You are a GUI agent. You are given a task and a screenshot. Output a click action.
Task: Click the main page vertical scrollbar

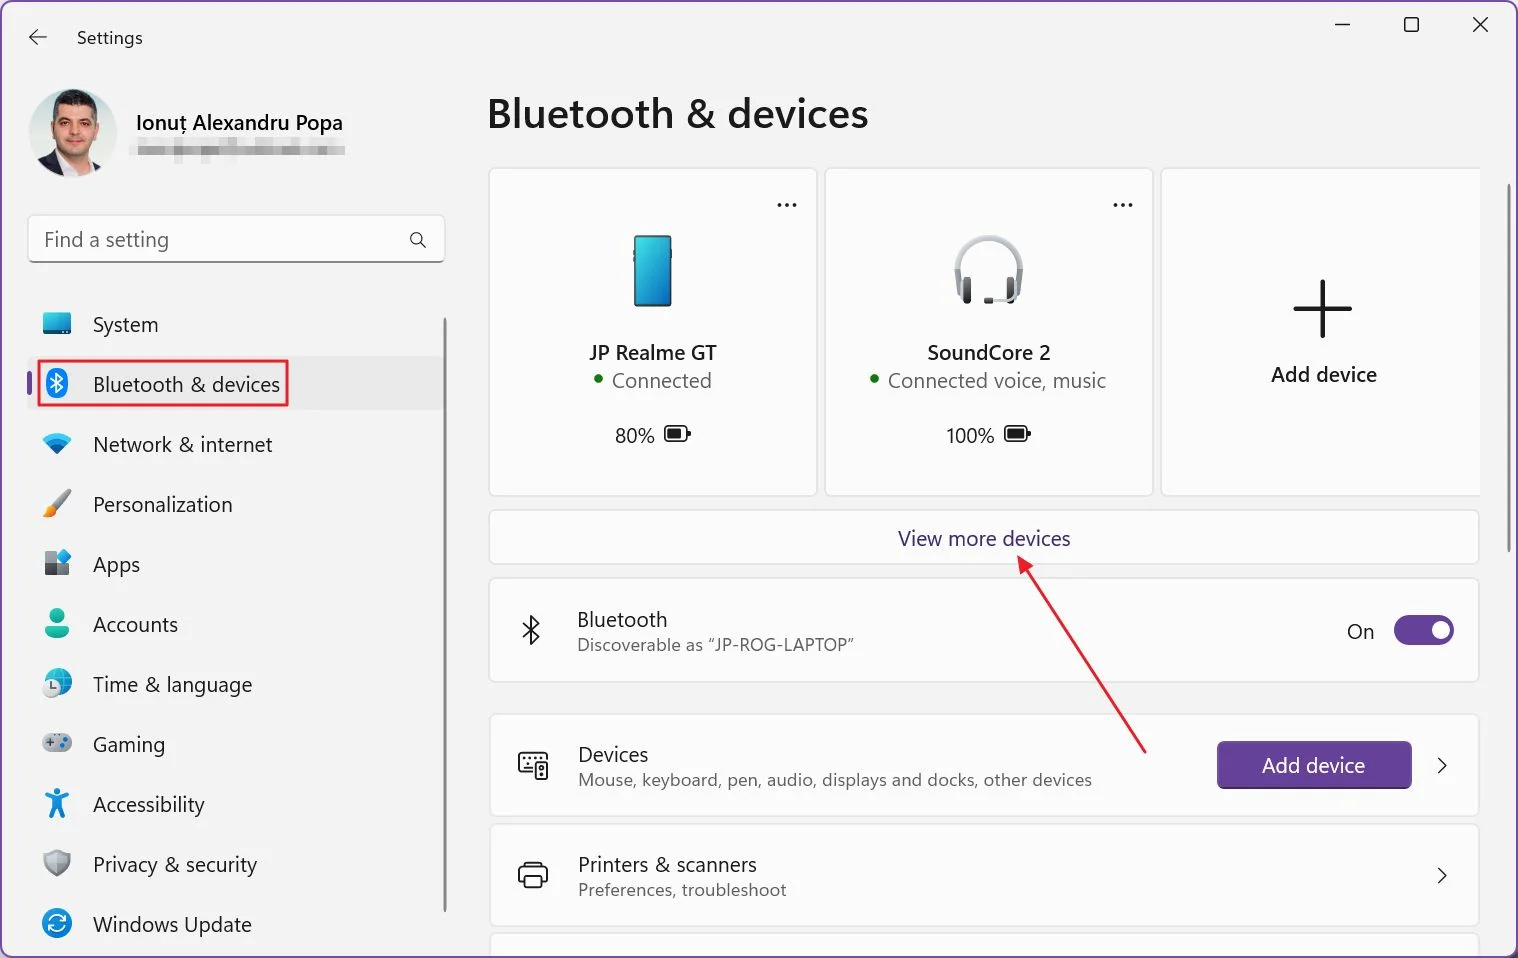(x=1509, y=368)
